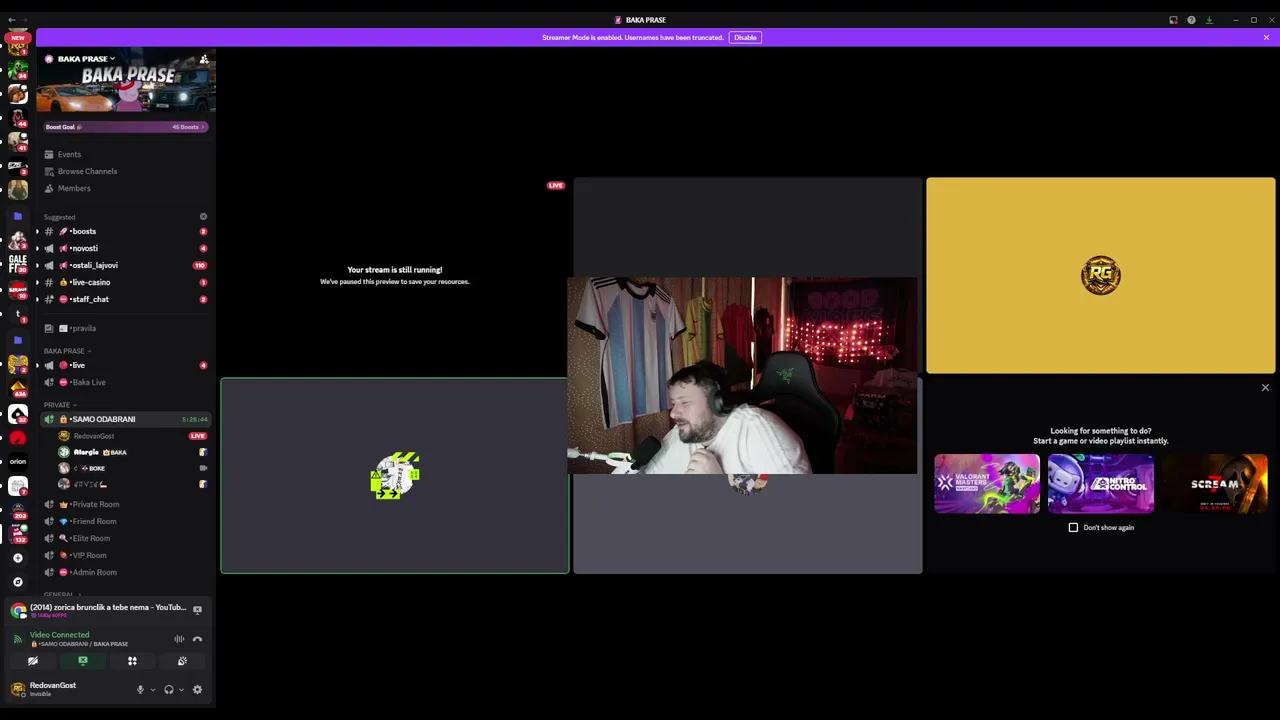The width and height of the screenshot is (1280, 720).
Task: Open server icon with 203 badge
Action: [x=18, y=510]
